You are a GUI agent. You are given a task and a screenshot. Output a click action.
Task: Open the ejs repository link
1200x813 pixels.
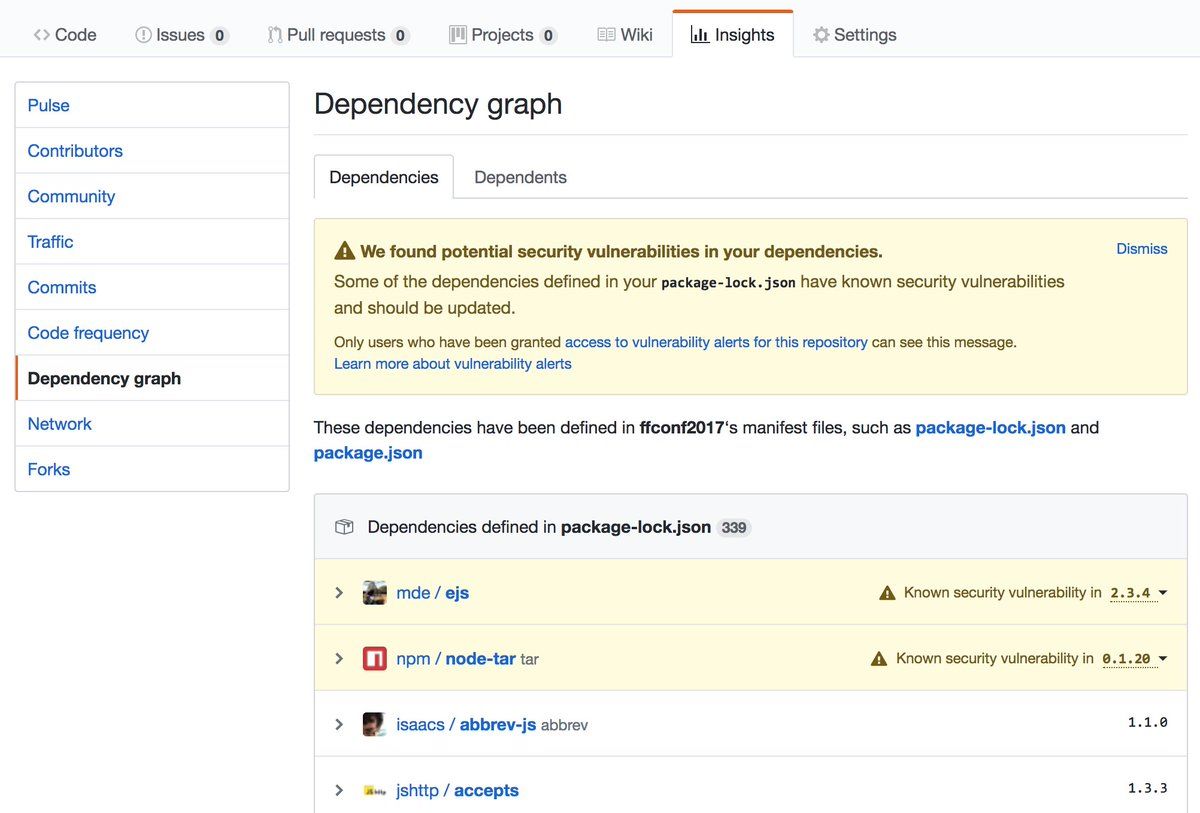coord(457,593)
